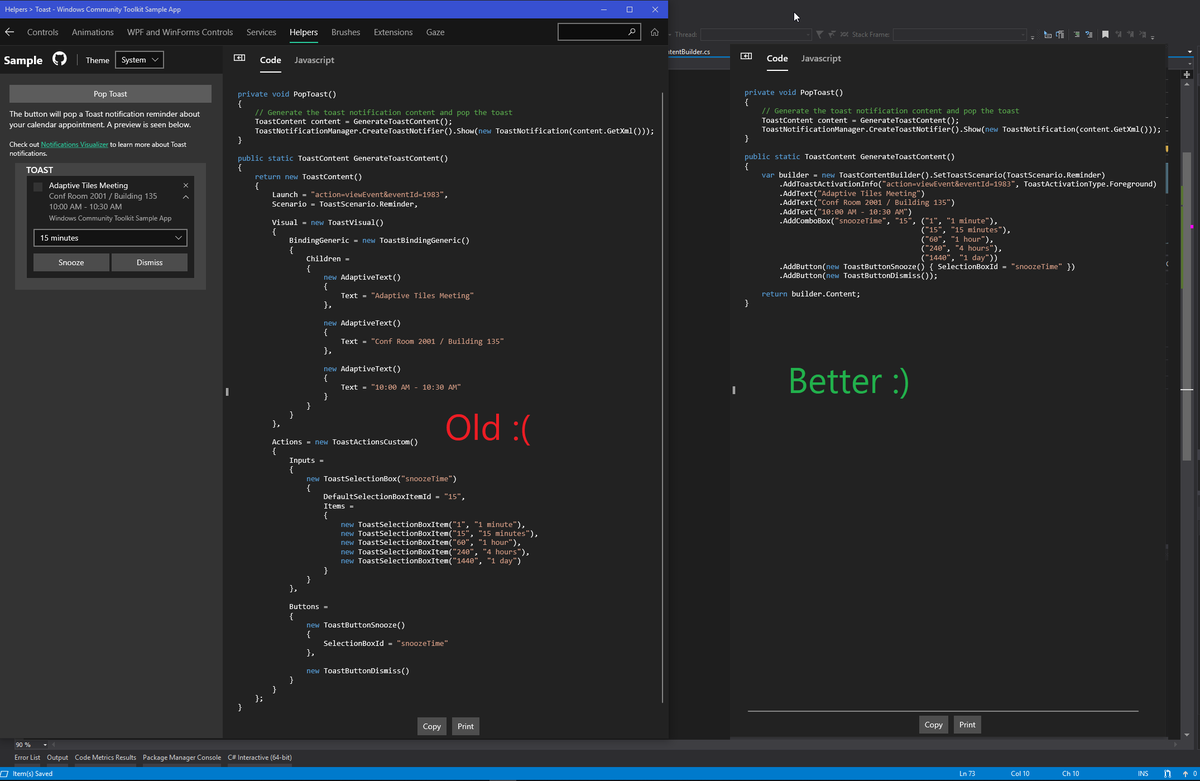Open the Extensions menu
The image size is (1200, 781).
tap(393, 32)
